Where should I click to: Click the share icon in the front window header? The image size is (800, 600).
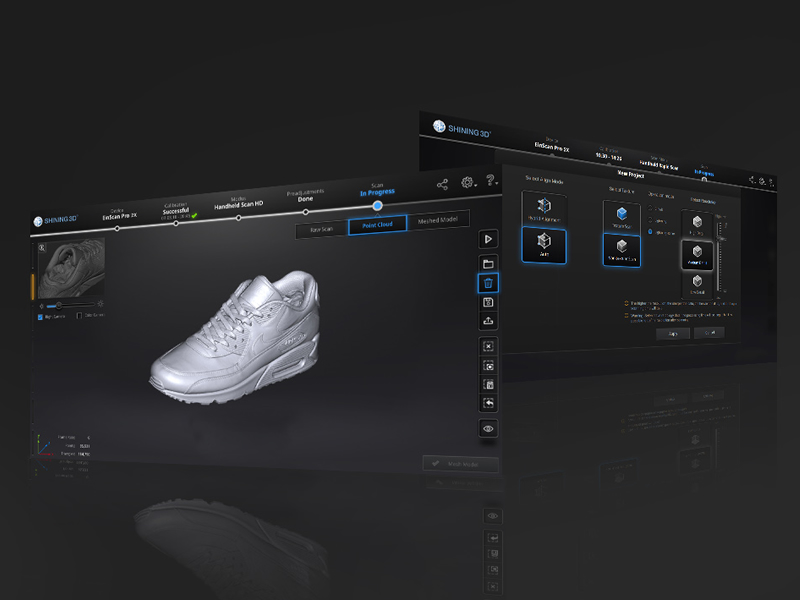click(442, 185)
